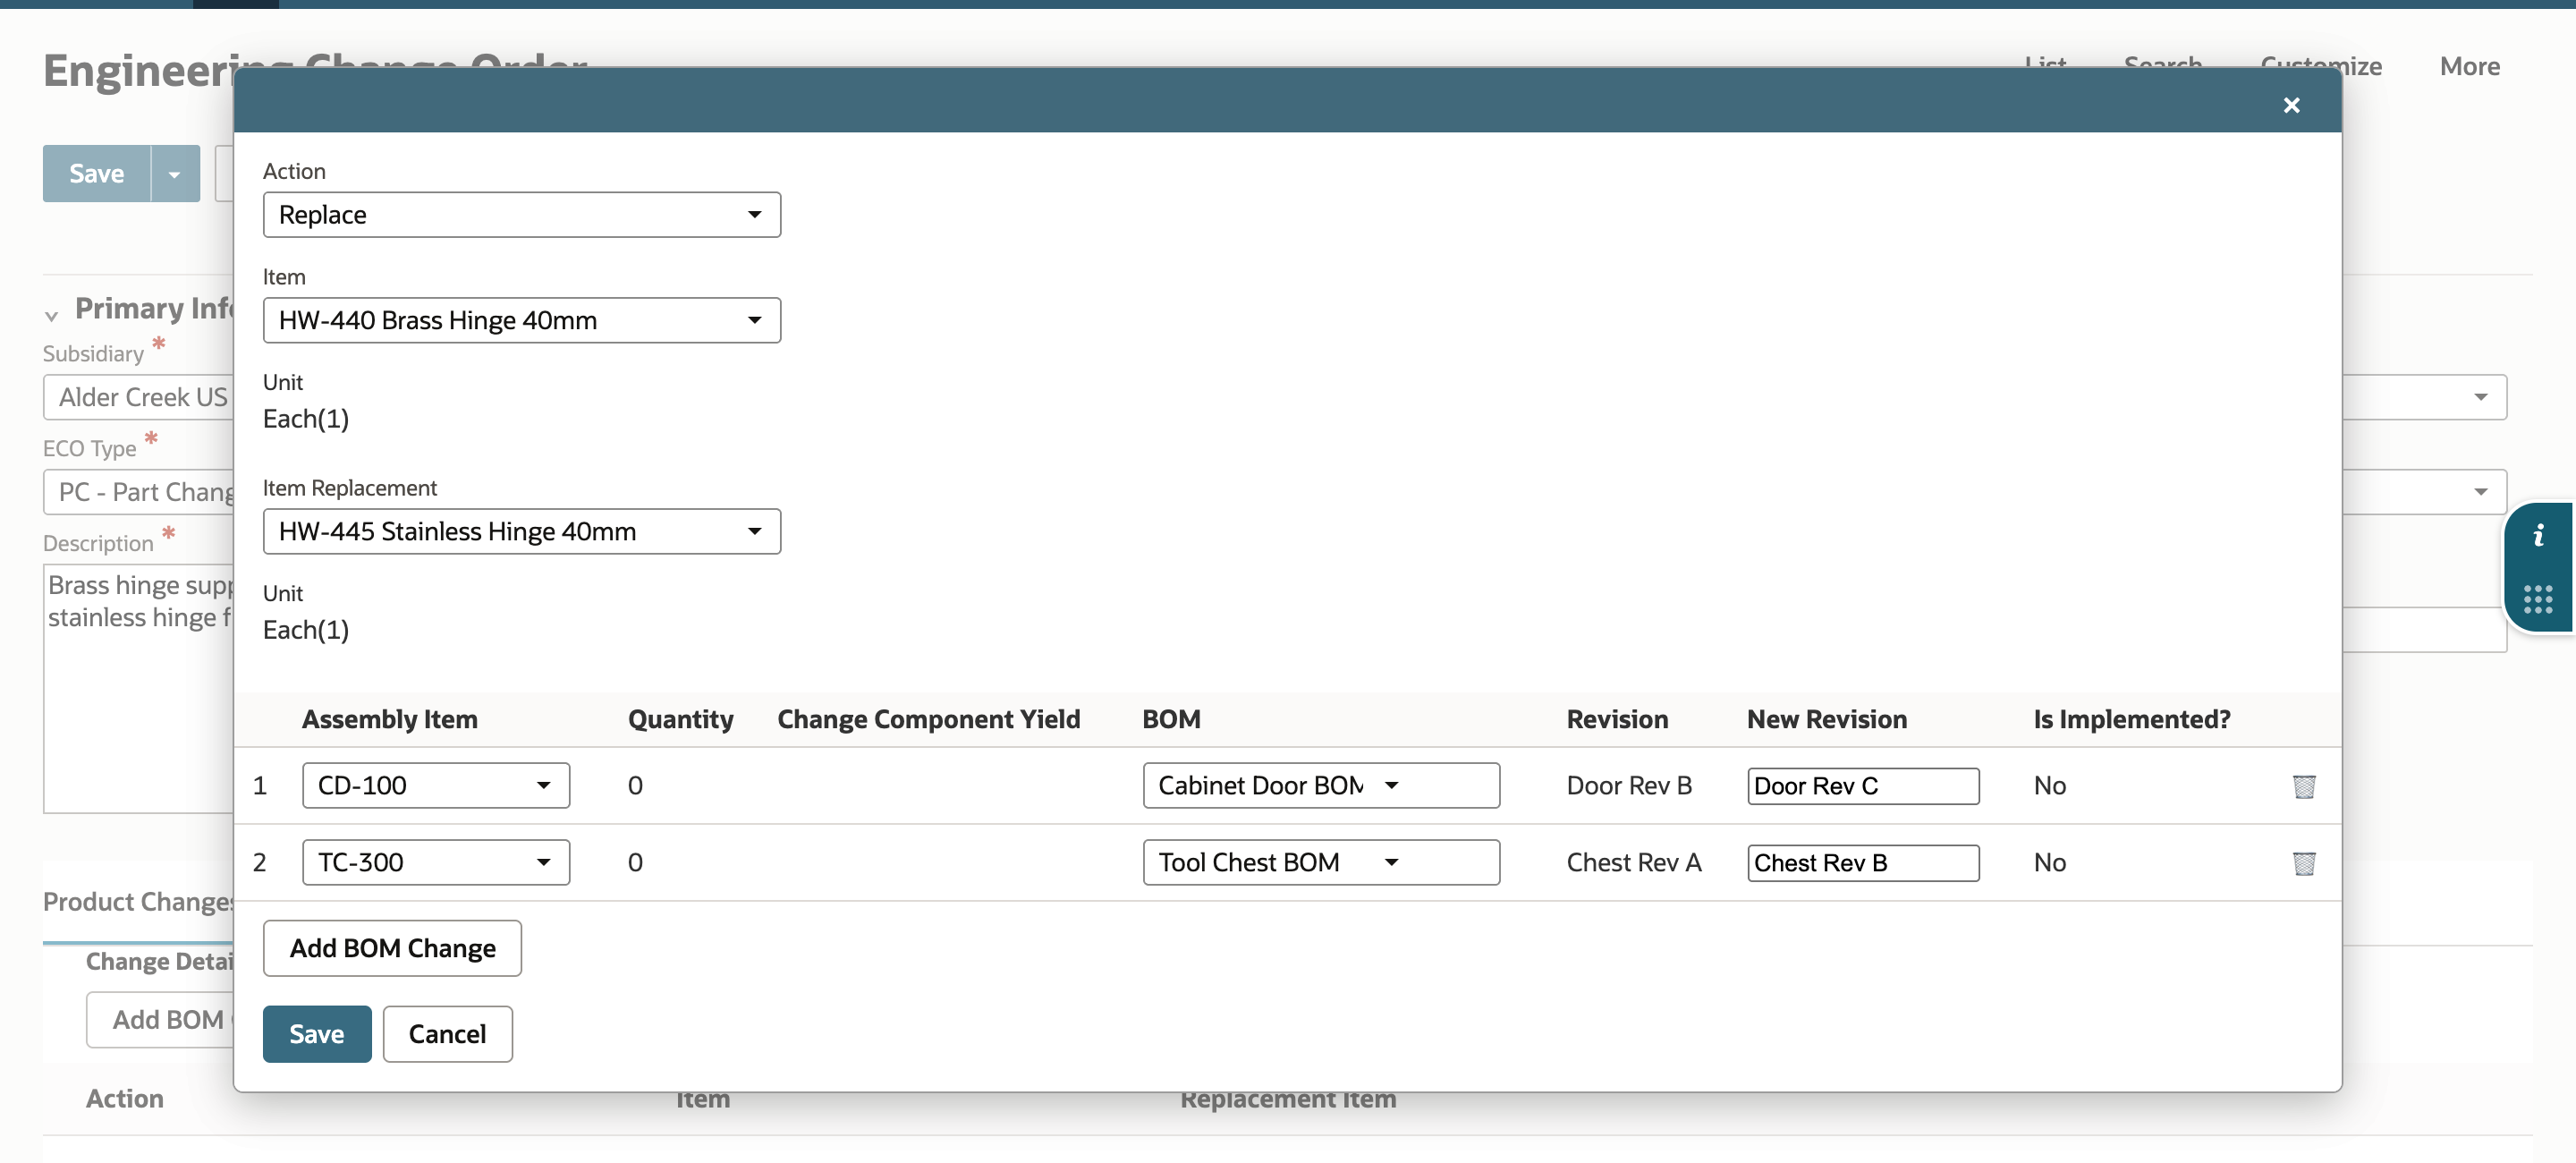This screenshot has height=1163, width=2576.
Task: Open the Action dropdown showing Replace
Action: pyautogui.click(x=521, y=215)
